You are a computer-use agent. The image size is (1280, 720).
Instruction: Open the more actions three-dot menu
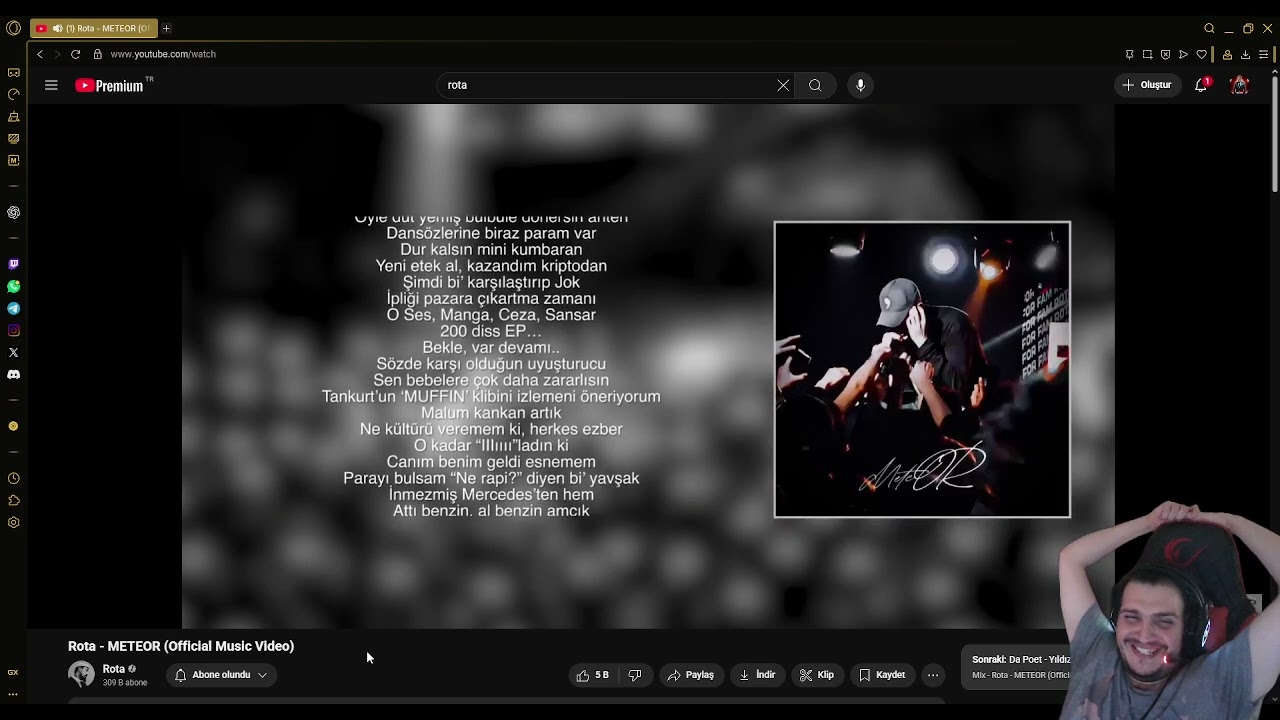933,675
